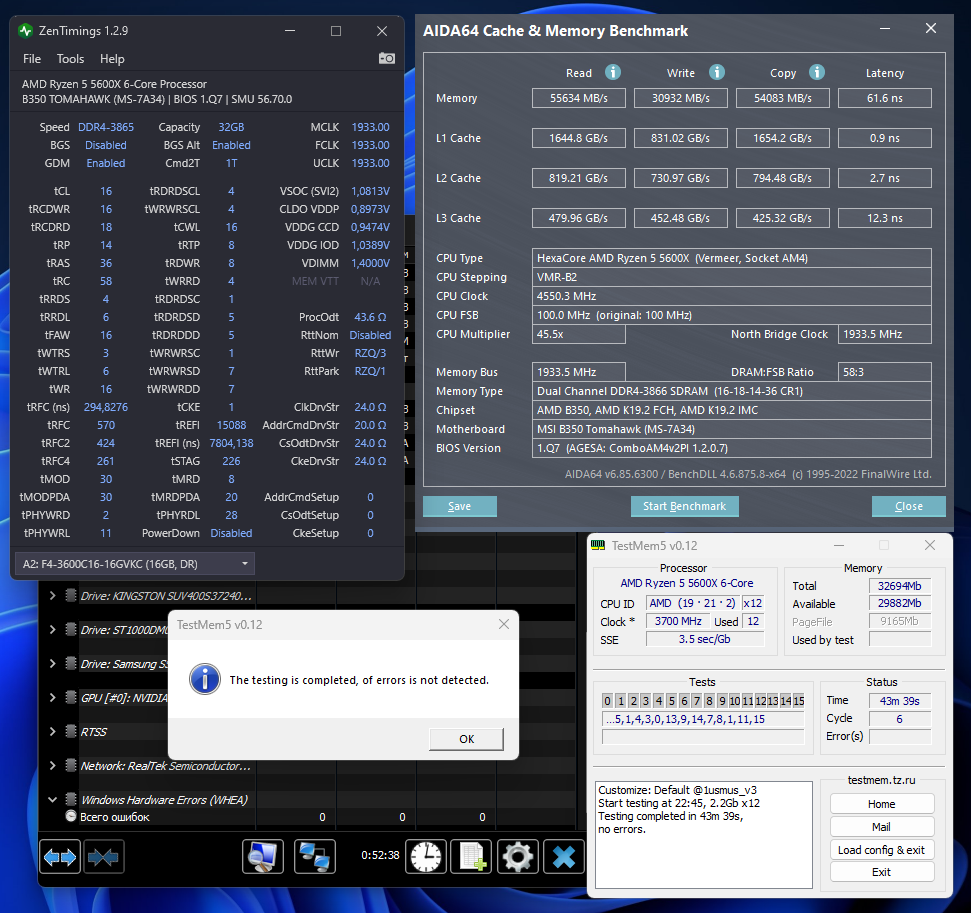Expand Drive: KINGSTON SUV400S37240 sensor group
The width and height of the screenshot is (971, 913).
53,596
